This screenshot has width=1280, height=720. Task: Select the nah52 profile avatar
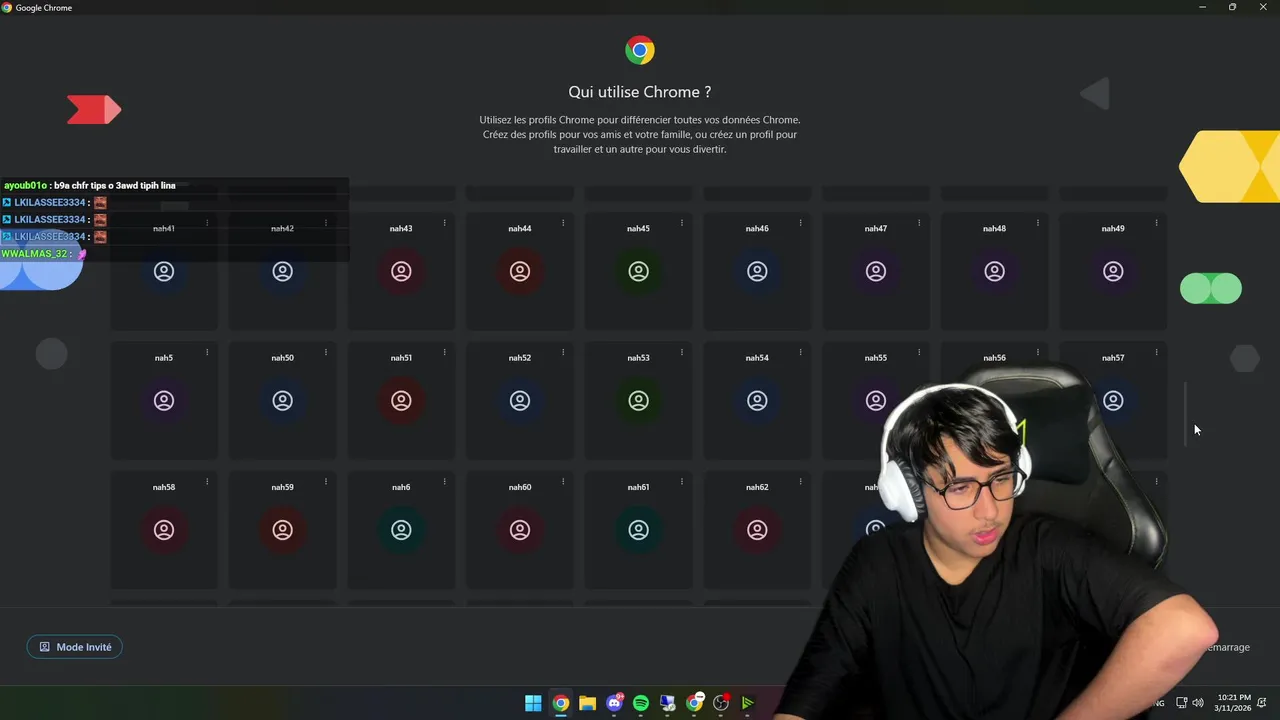coord(520,401)
